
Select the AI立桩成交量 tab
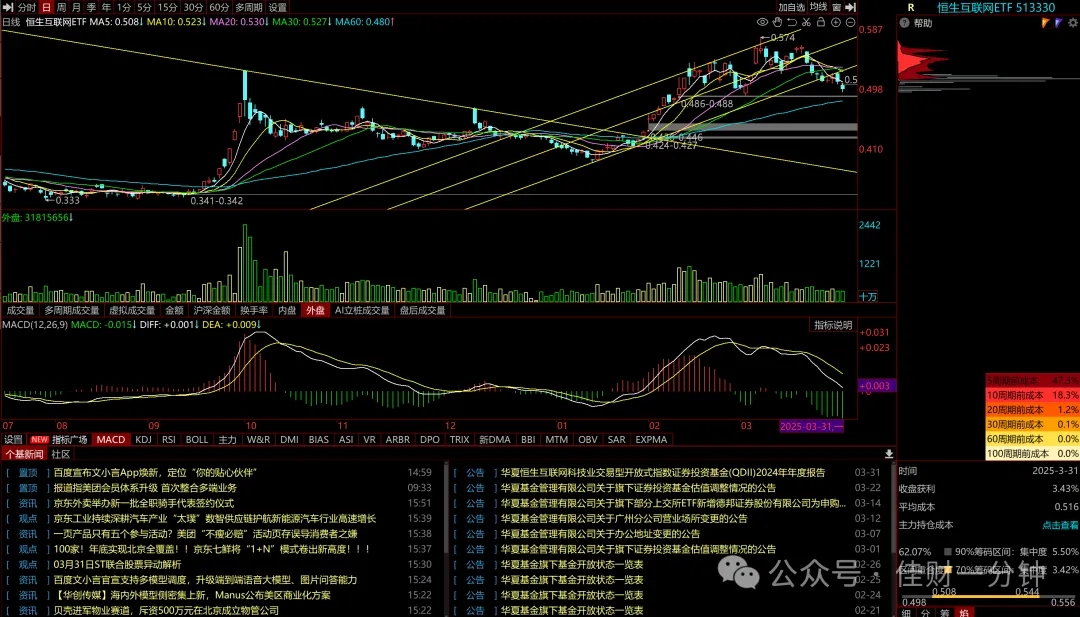[x=362, y=311]
